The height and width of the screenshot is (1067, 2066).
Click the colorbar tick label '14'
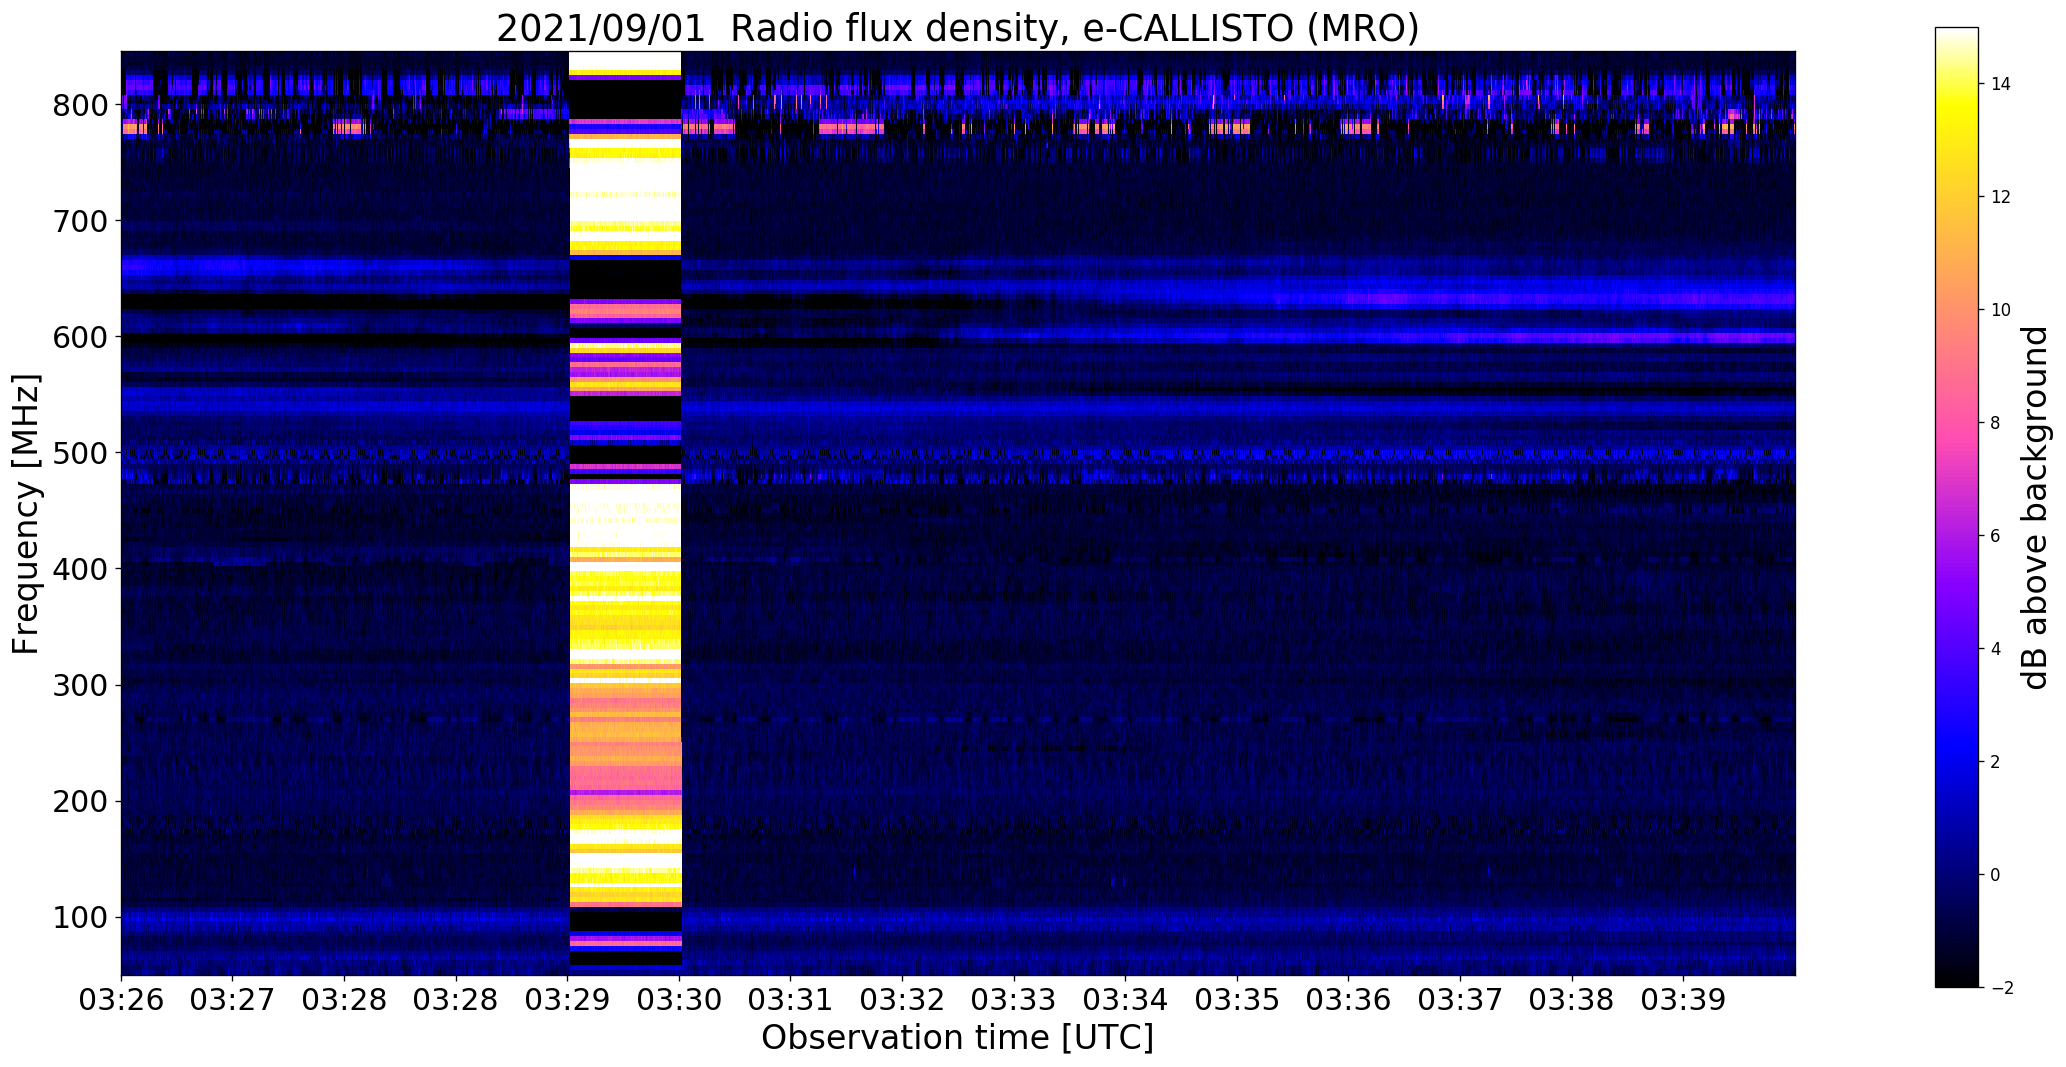pyautogui.click(x=2001, y=84)
